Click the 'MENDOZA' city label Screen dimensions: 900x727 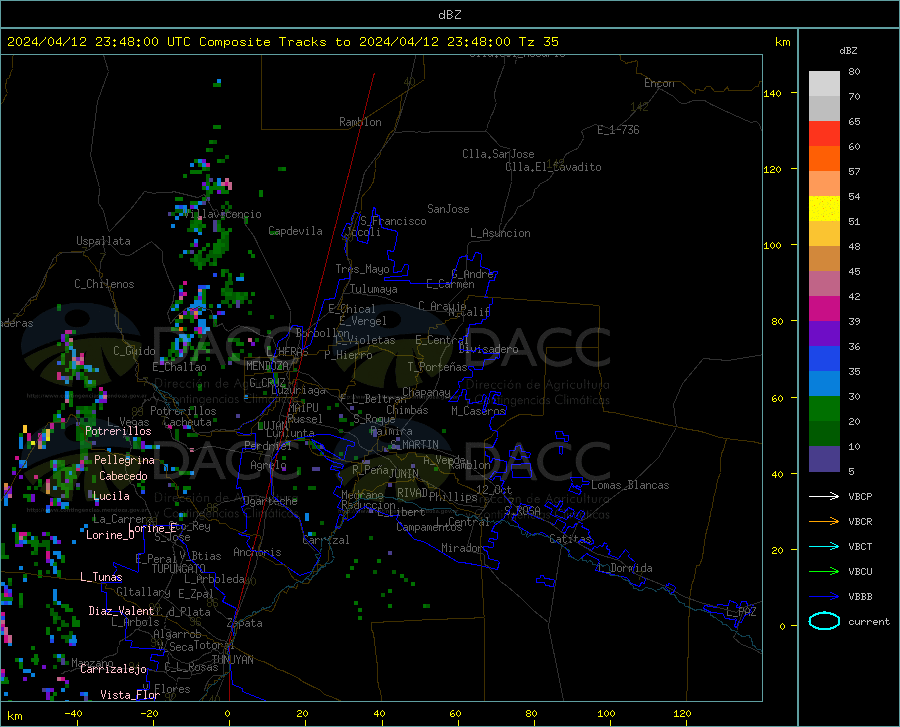click(x=267, y=366)
